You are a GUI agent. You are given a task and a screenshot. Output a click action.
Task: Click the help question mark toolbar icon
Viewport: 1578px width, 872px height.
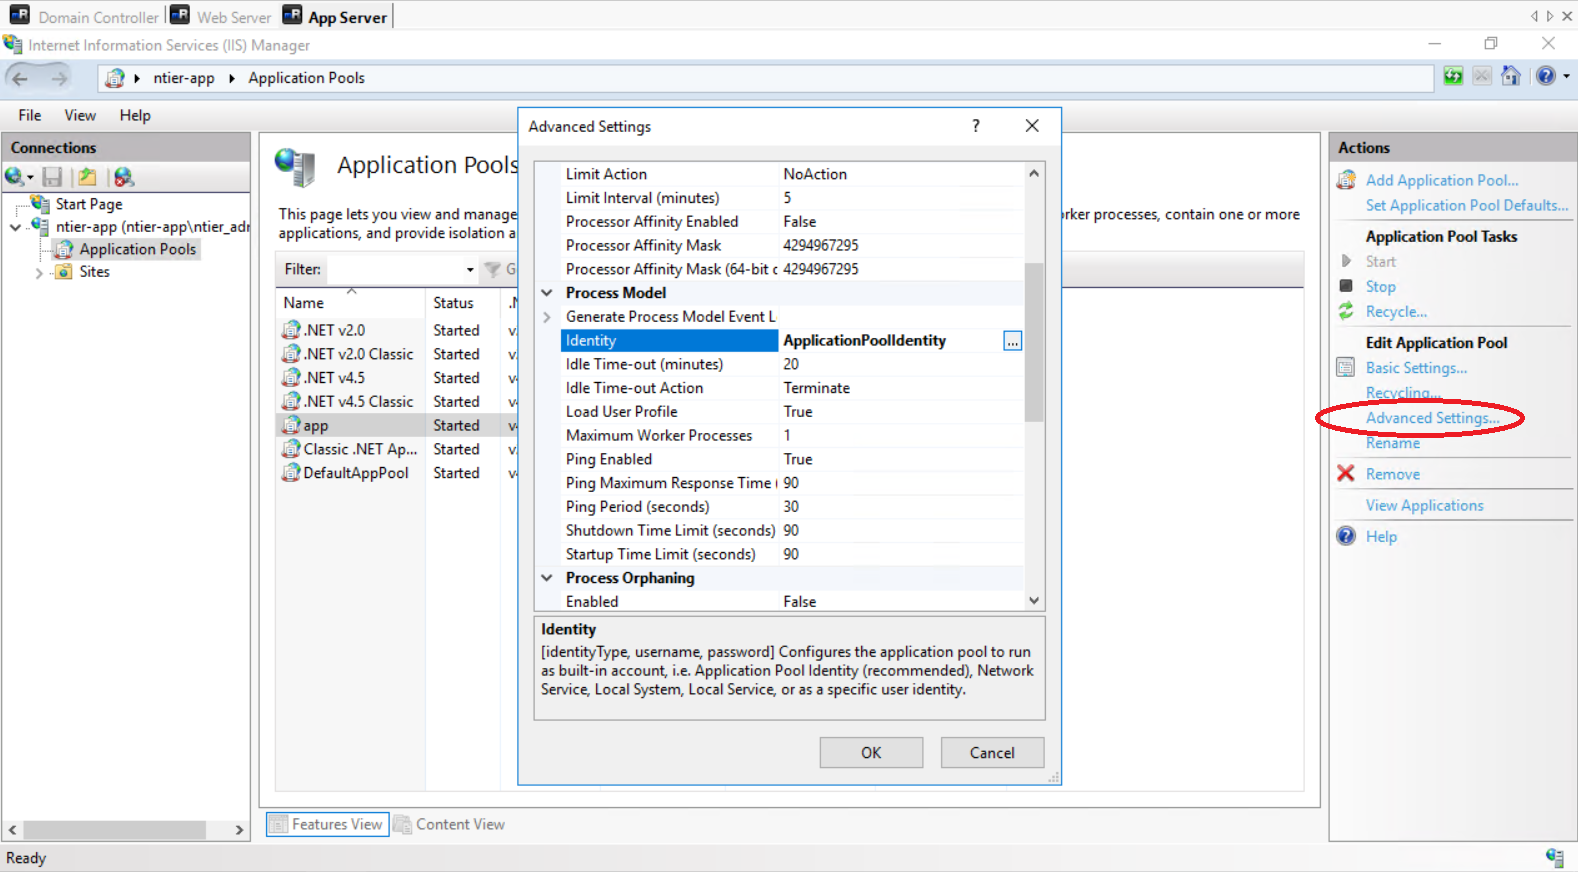tap(1546, 76)
